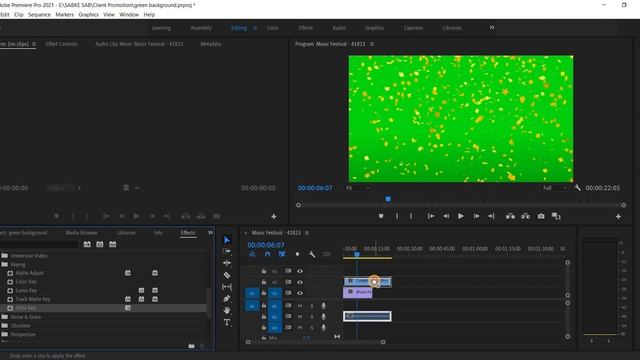640x360 pixels.
Task: Toggle Snap in Timeline magnet icon
Action: click(x=267, y=254)
